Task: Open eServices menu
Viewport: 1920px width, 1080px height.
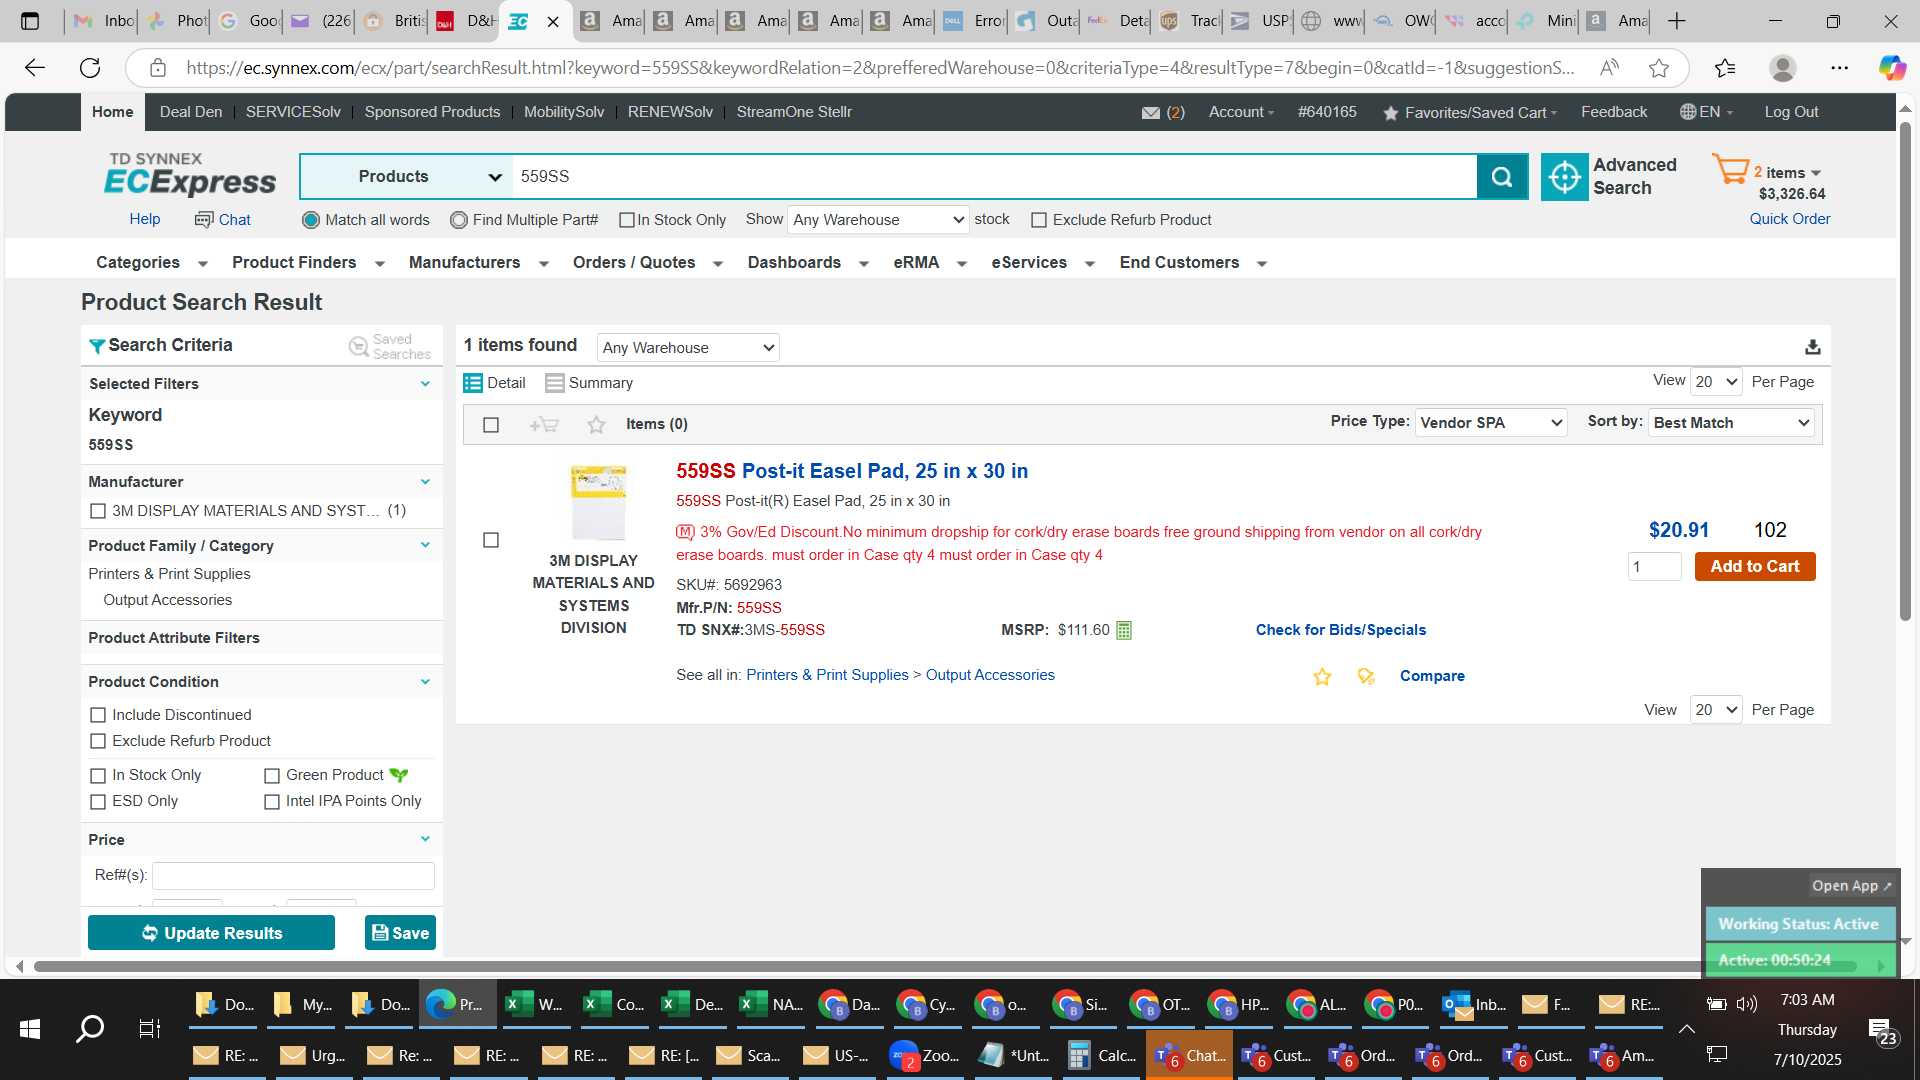Action: click(1044, 263)
